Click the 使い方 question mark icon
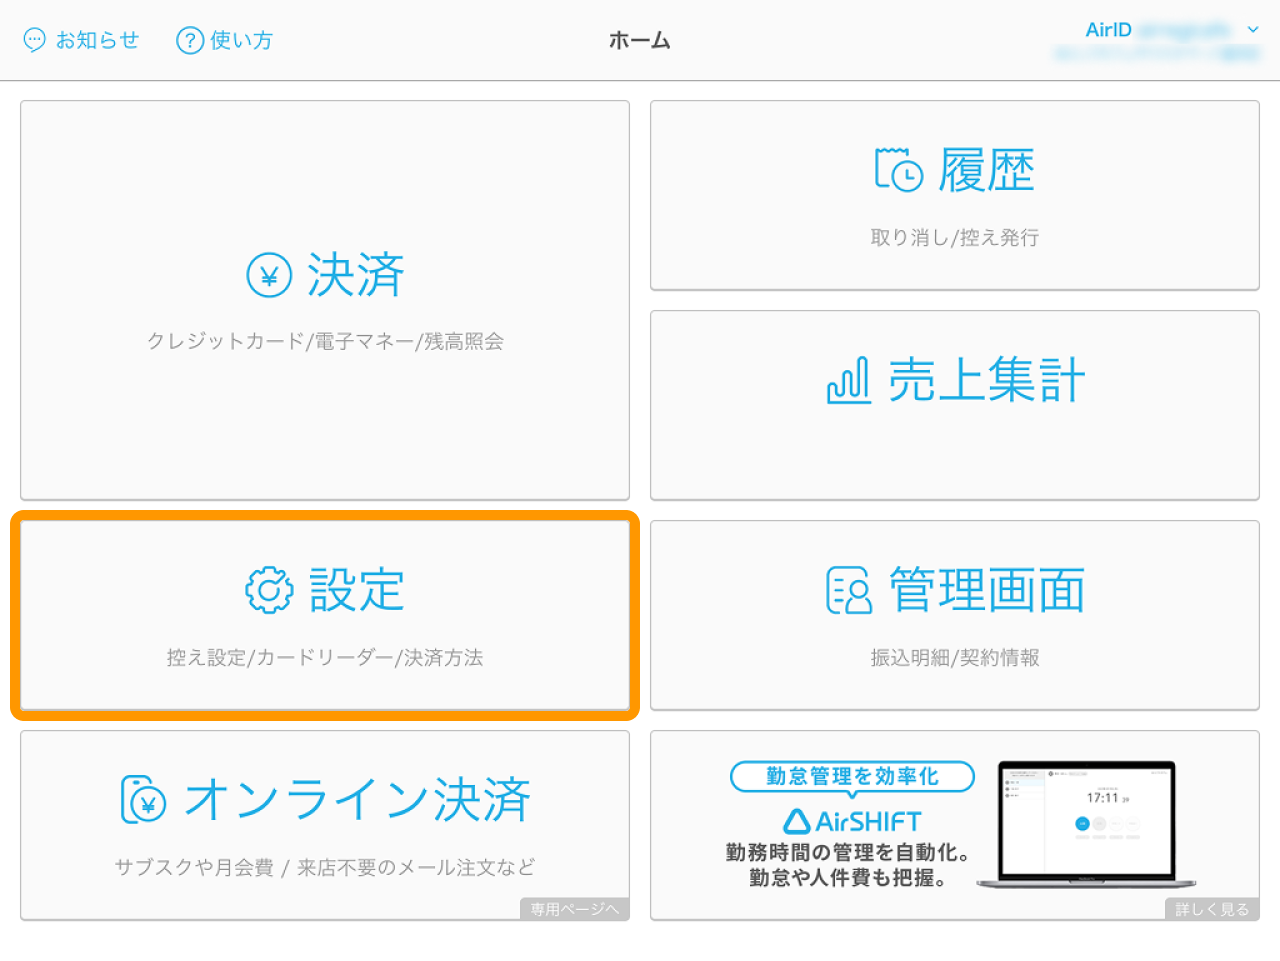 189,40
